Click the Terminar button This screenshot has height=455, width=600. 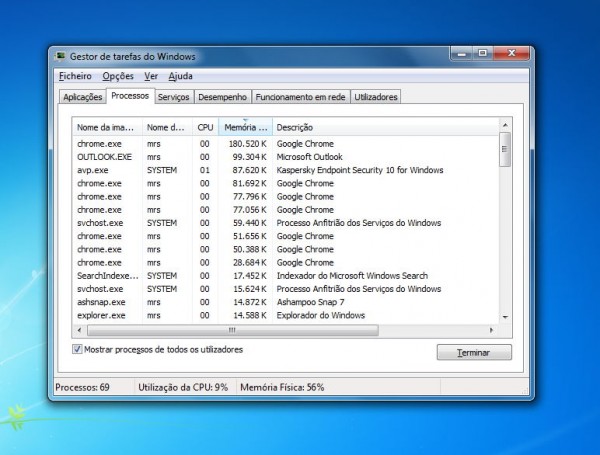click(x=474, y=352)
